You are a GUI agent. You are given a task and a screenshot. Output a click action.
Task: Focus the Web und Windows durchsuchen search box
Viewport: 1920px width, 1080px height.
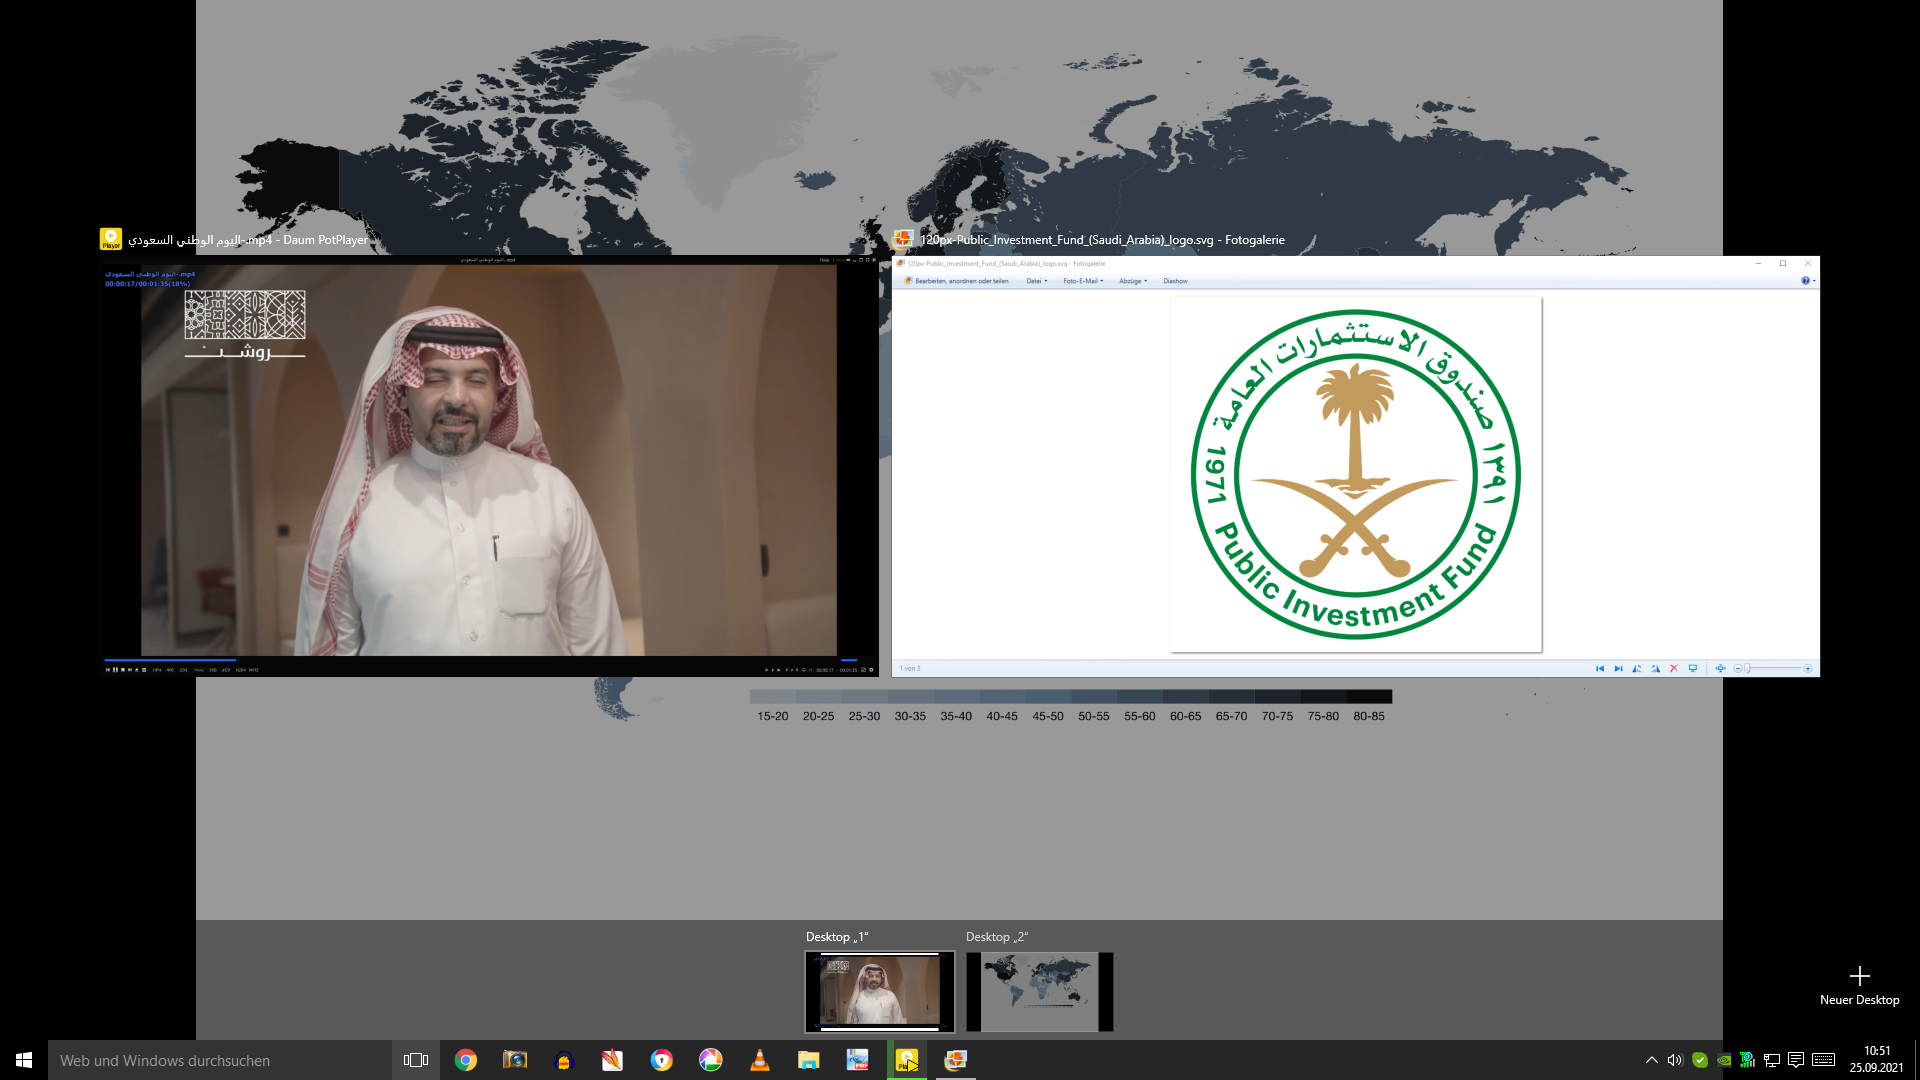tap(220, 1060)
